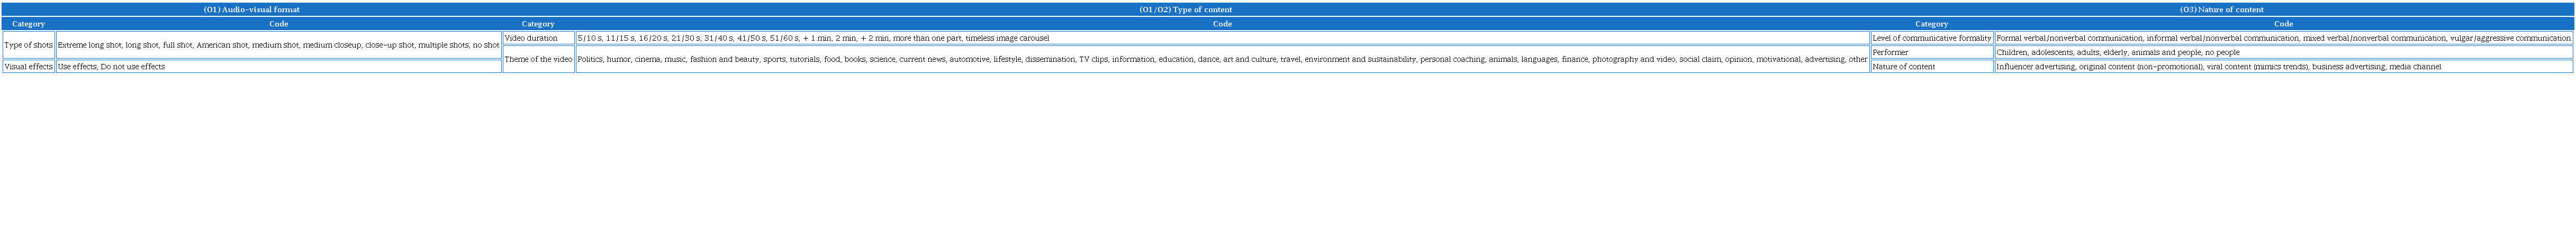Click the "Visual effects" category cell
This screenshot has width=2576, height=242.
28,67
